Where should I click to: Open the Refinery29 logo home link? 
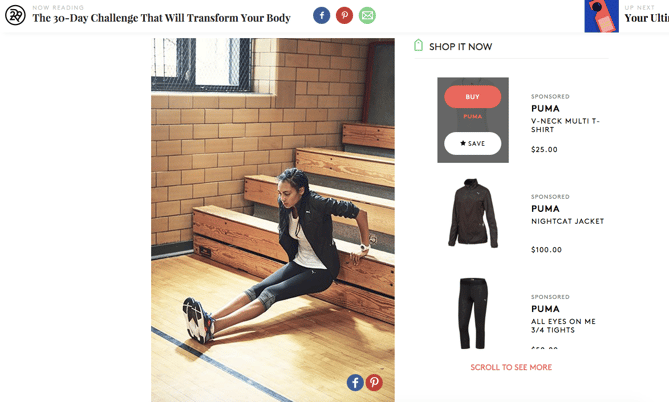coord(15,15)
